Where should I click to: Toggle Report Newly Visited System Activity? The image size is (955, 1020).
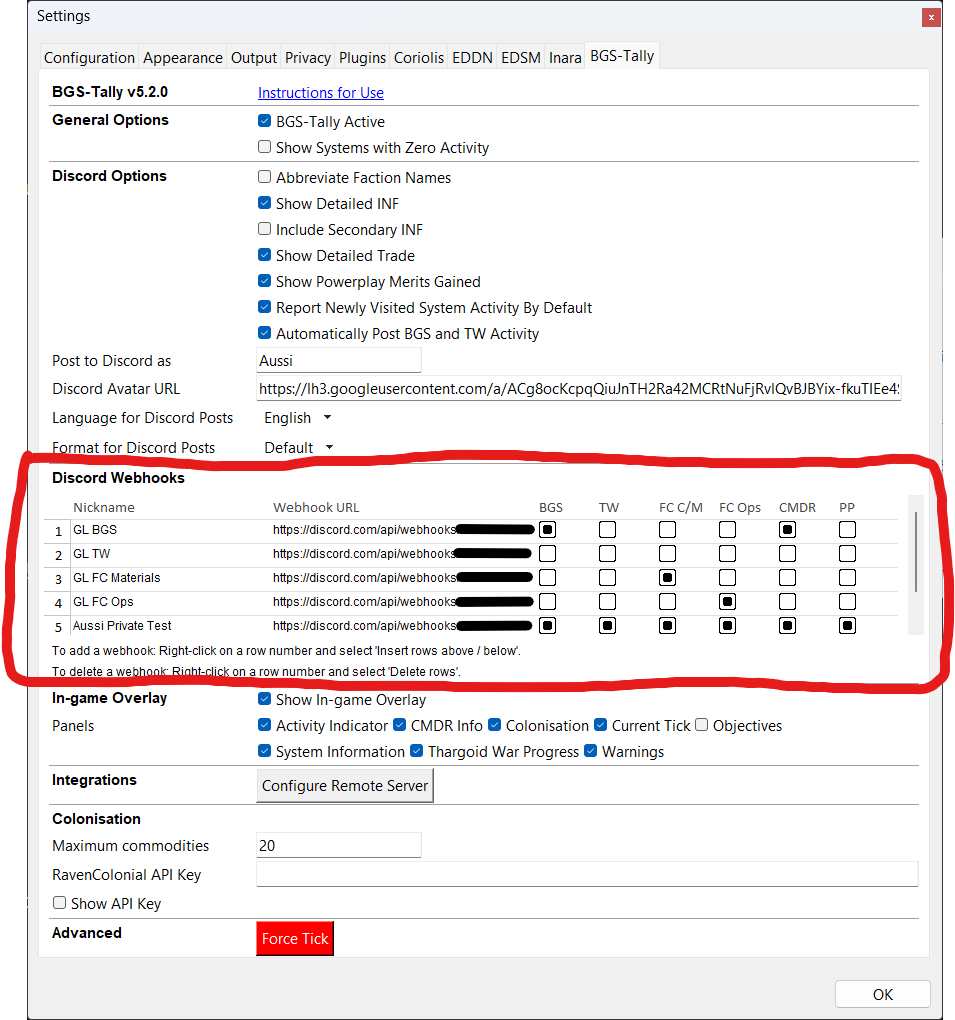(x=264, y=307)
